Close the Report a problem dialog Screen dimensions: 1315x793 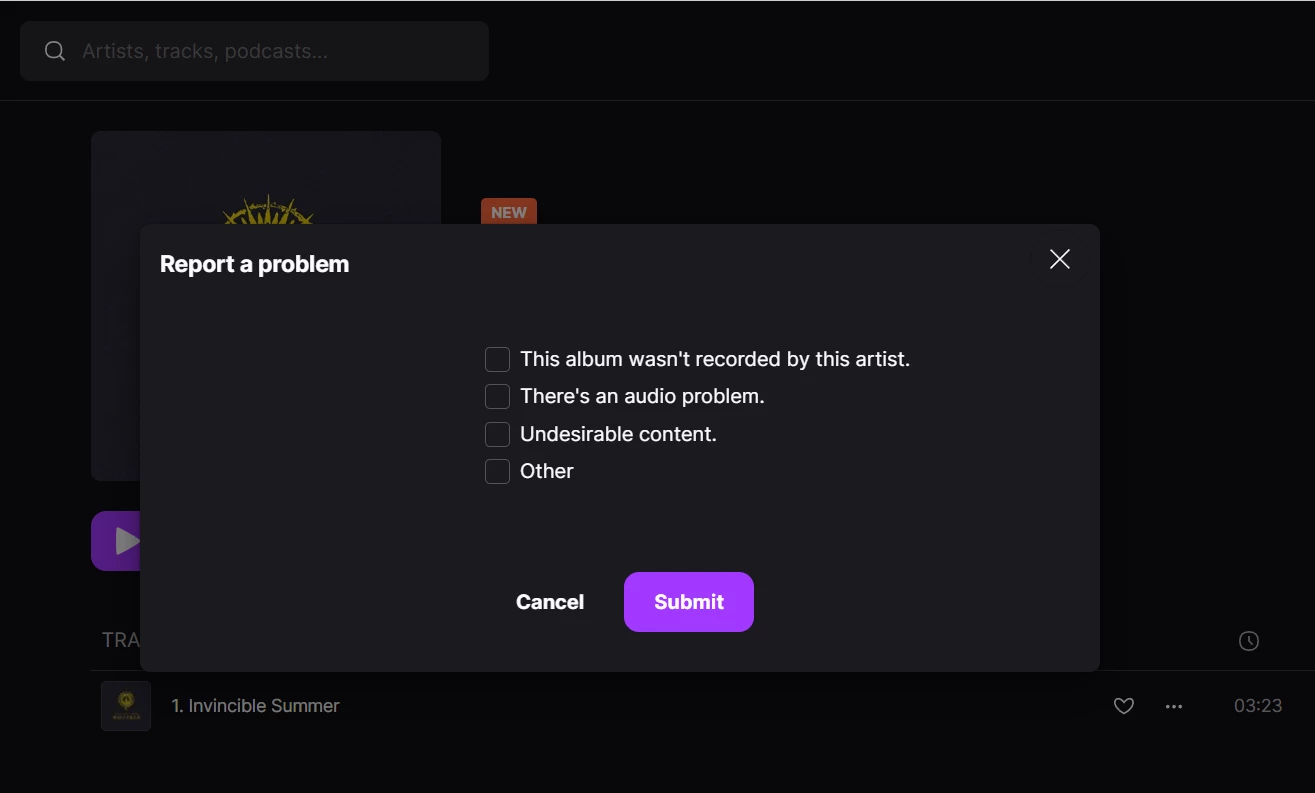click(x=1060, y=260)
